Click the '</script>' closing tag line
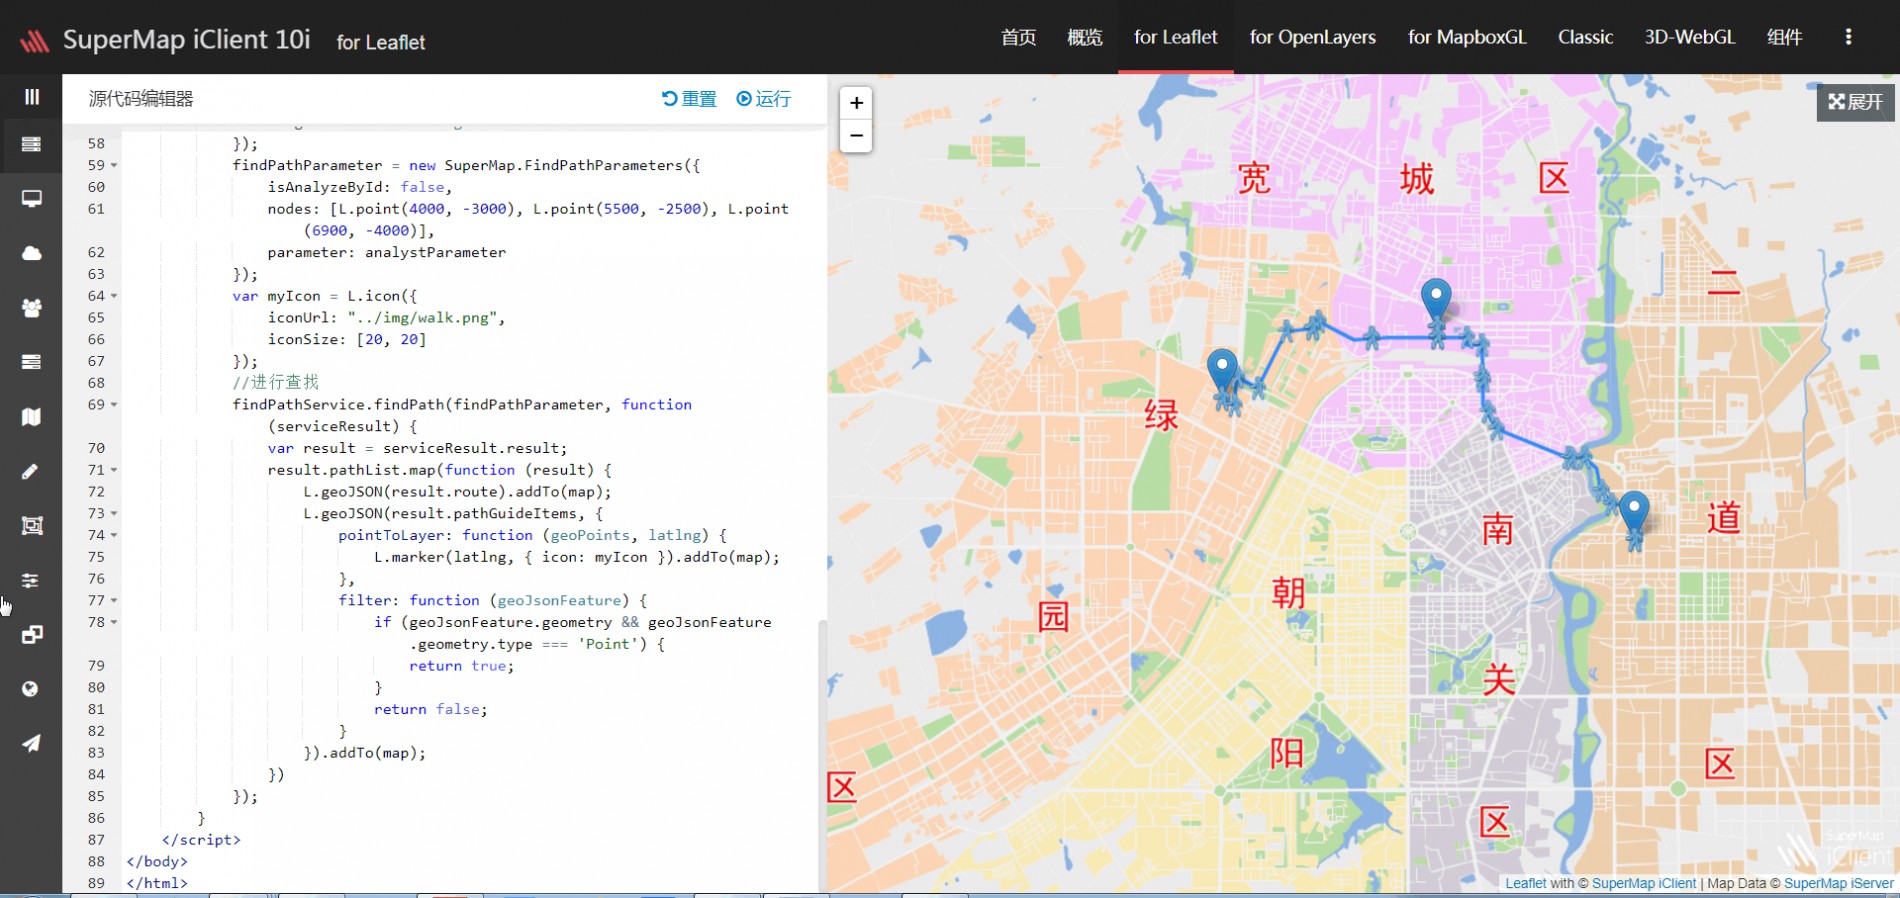Image resolution: width=1900 pixels, height=898 pixels. [201, 840]
